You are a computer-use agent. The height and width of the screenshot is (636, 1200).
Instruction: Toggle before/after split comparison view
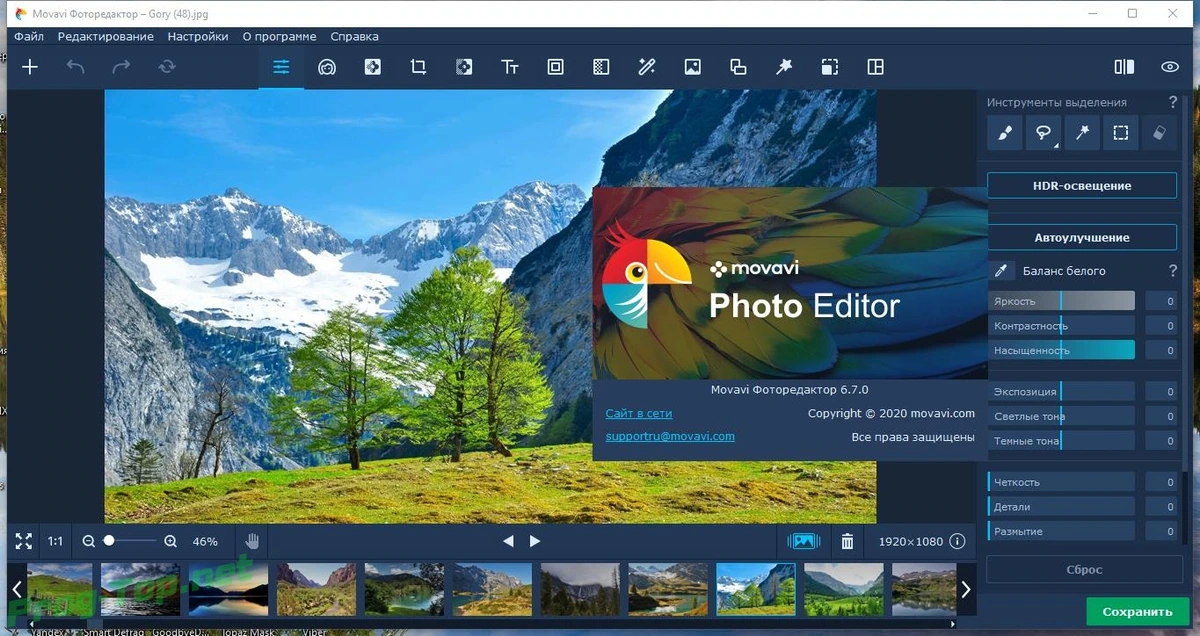coord(1124,67)
